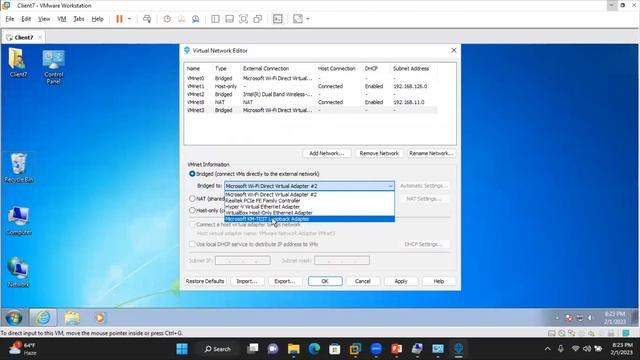This screenshot has height=360, width=640.
Task: Choose Microsoft Wi-Fi Direct Virtual Adapter #2 in list
Action: (309, 195)
